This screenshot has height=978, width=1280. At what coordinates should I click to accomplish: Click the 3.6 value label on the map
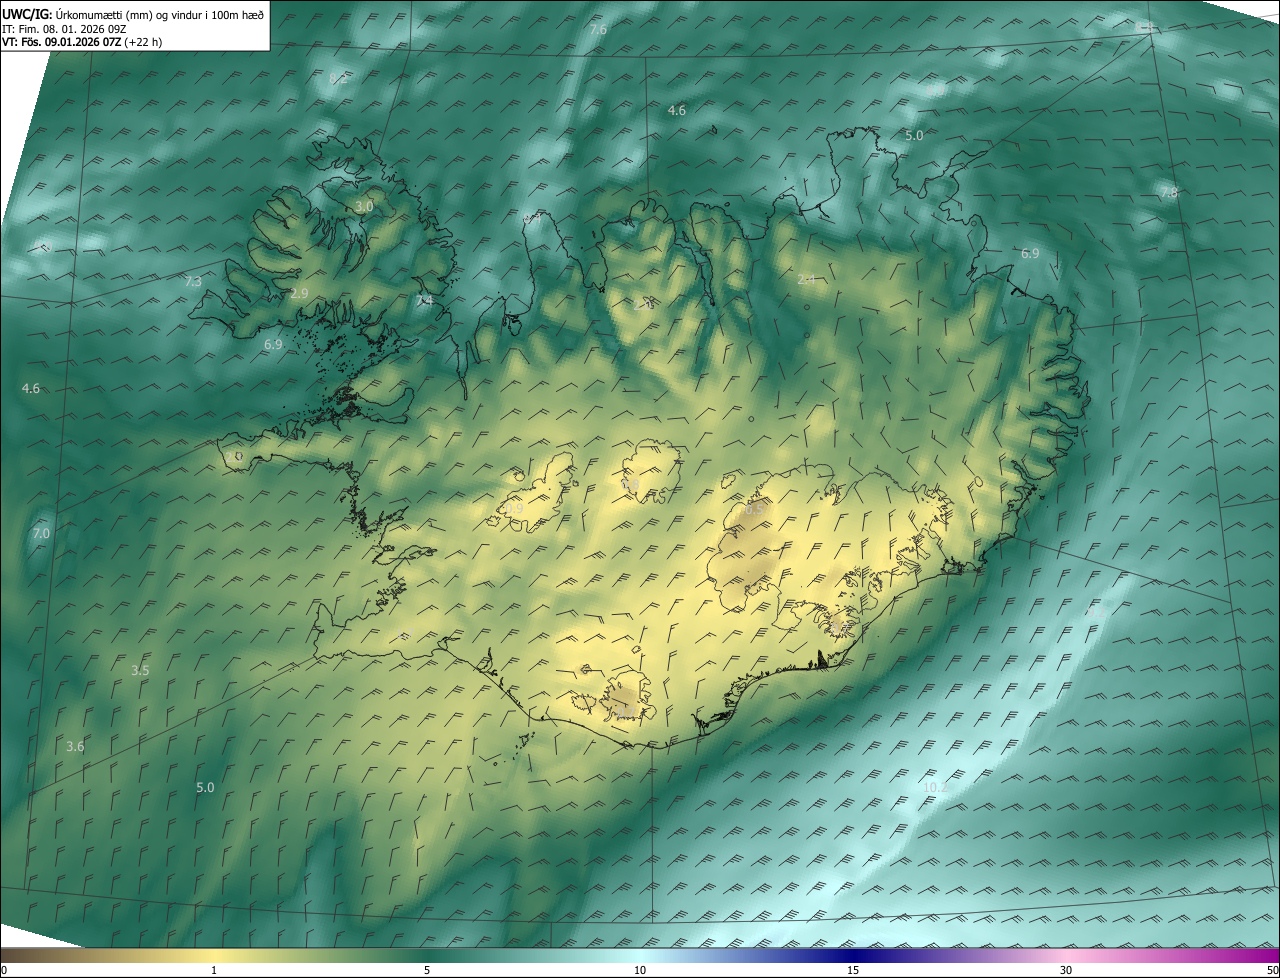tap(75, 746)
